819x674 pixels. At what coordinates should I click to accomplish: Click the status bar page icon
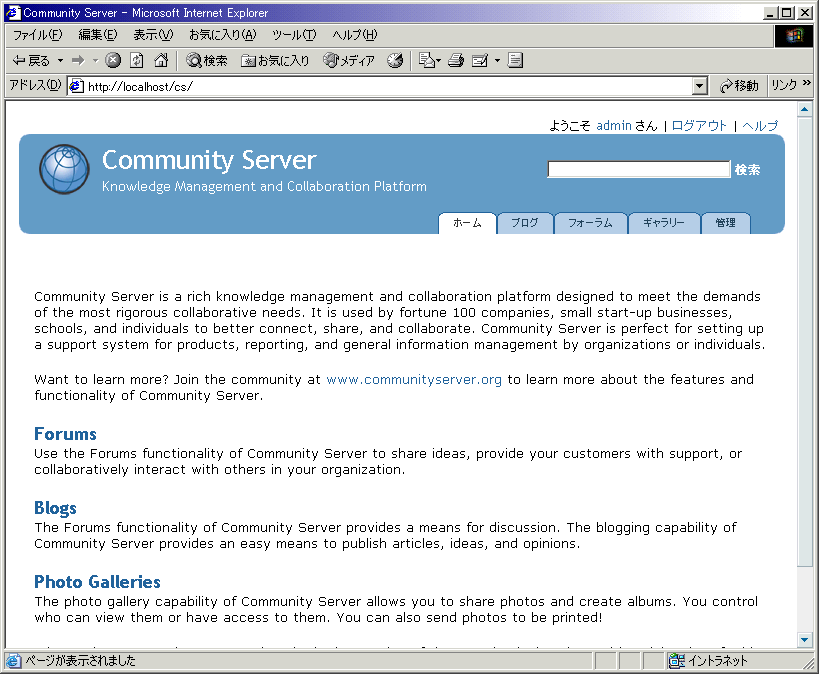pyautogui.click(x=13, y=661)
